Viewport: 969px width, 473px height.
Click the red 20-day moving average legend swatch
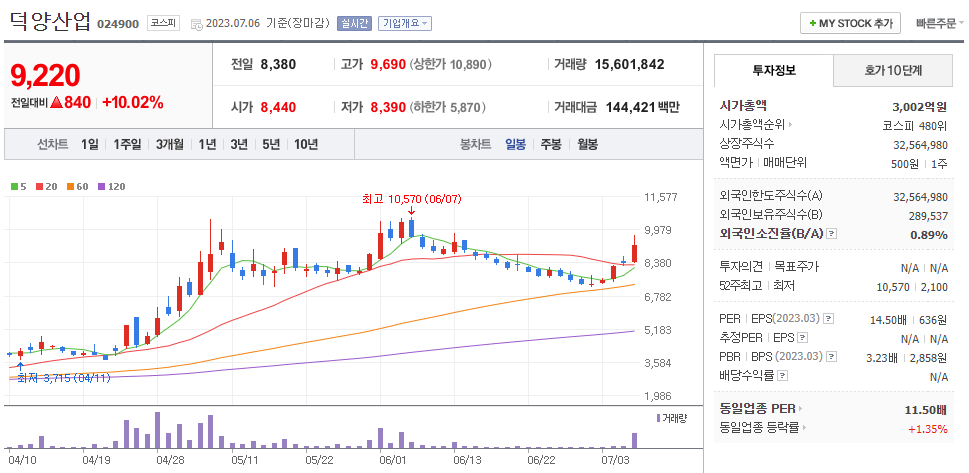click(x=39, y=186)
